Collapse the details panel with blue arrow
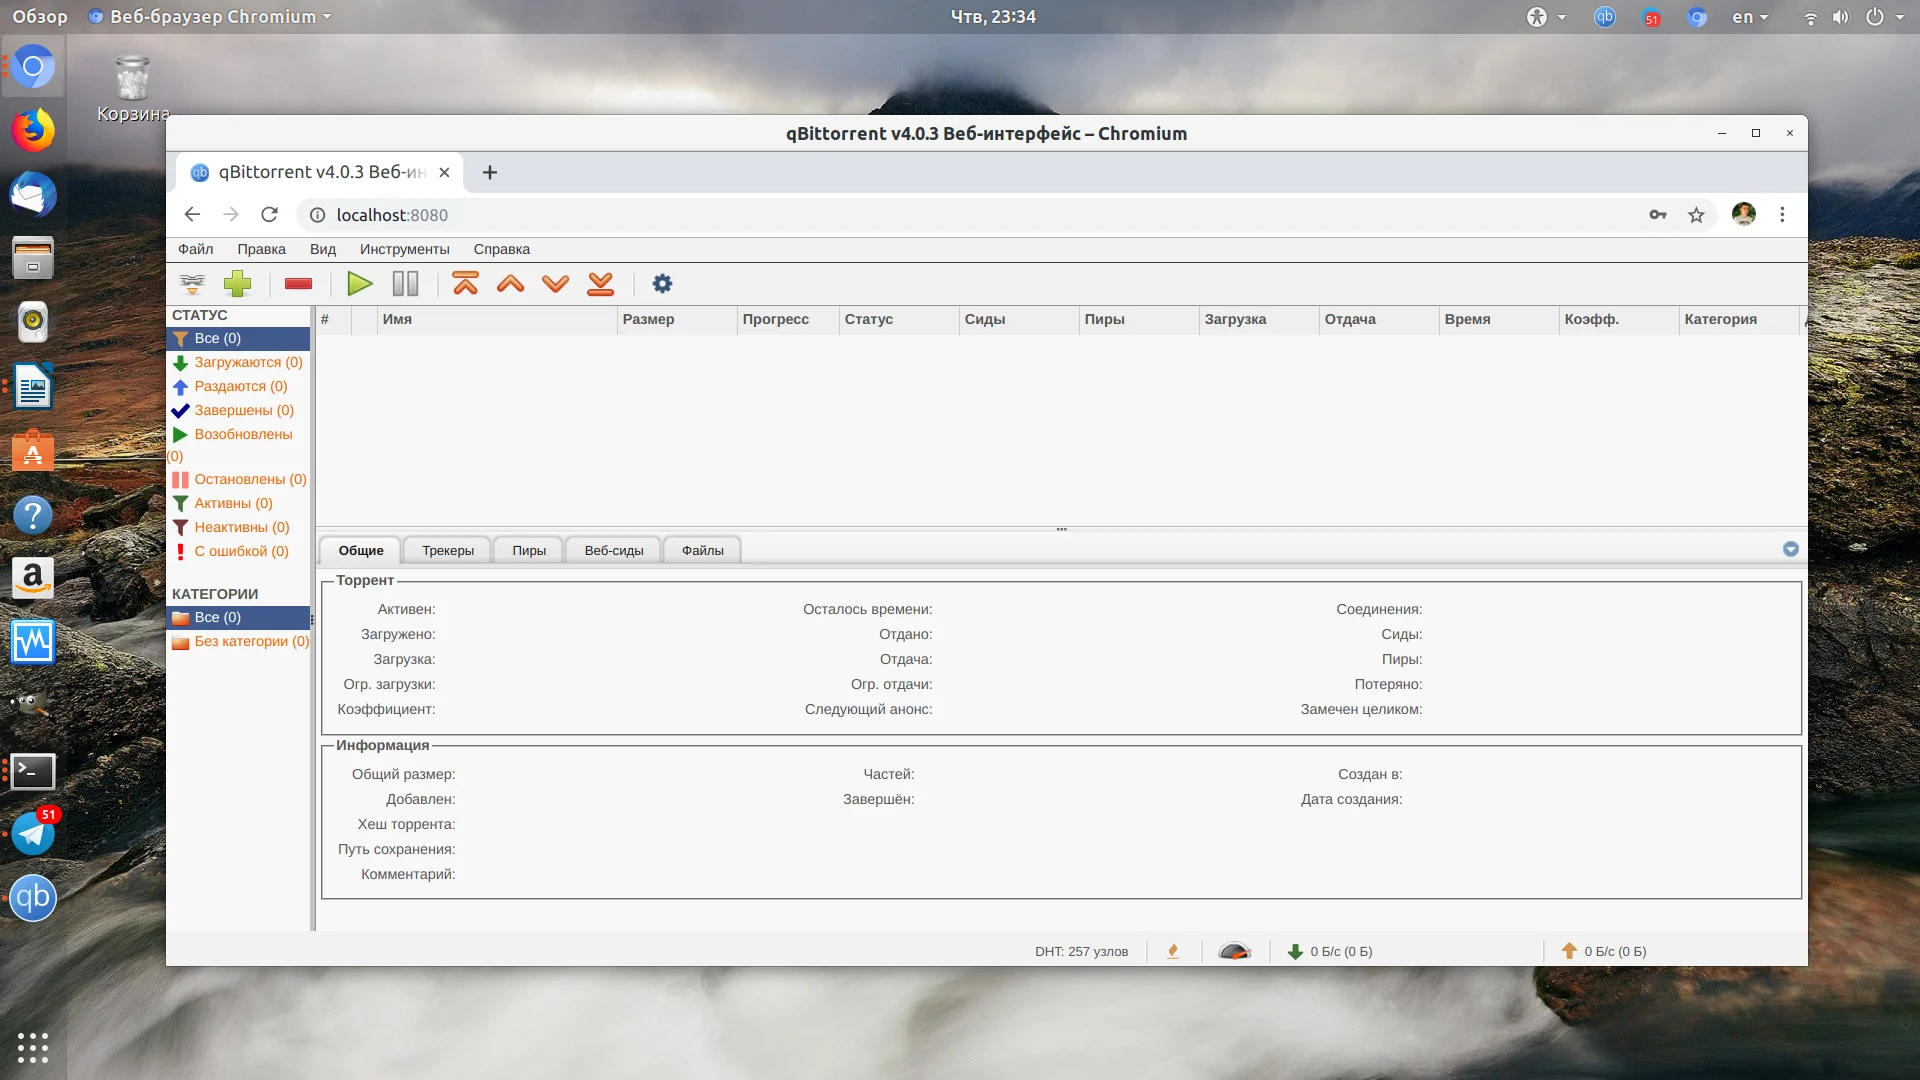The height and width of the screenshot is (1080, 1920). (x=1790, y=549)
